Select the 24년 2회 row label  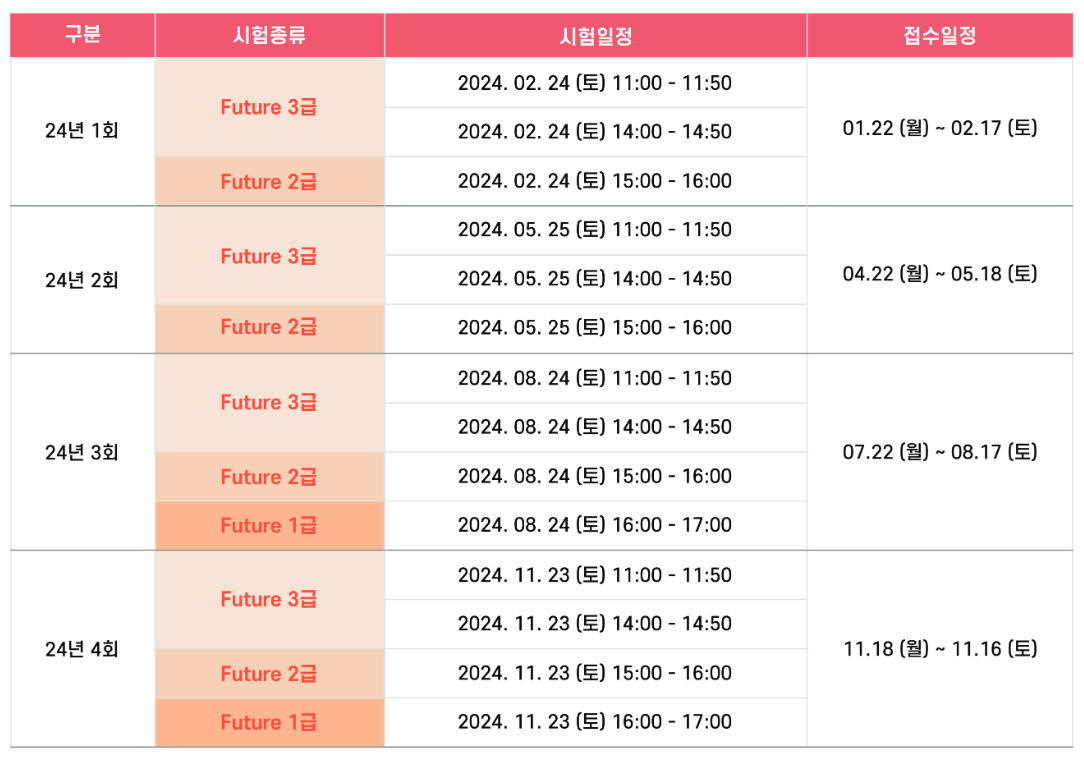(82, 280)
